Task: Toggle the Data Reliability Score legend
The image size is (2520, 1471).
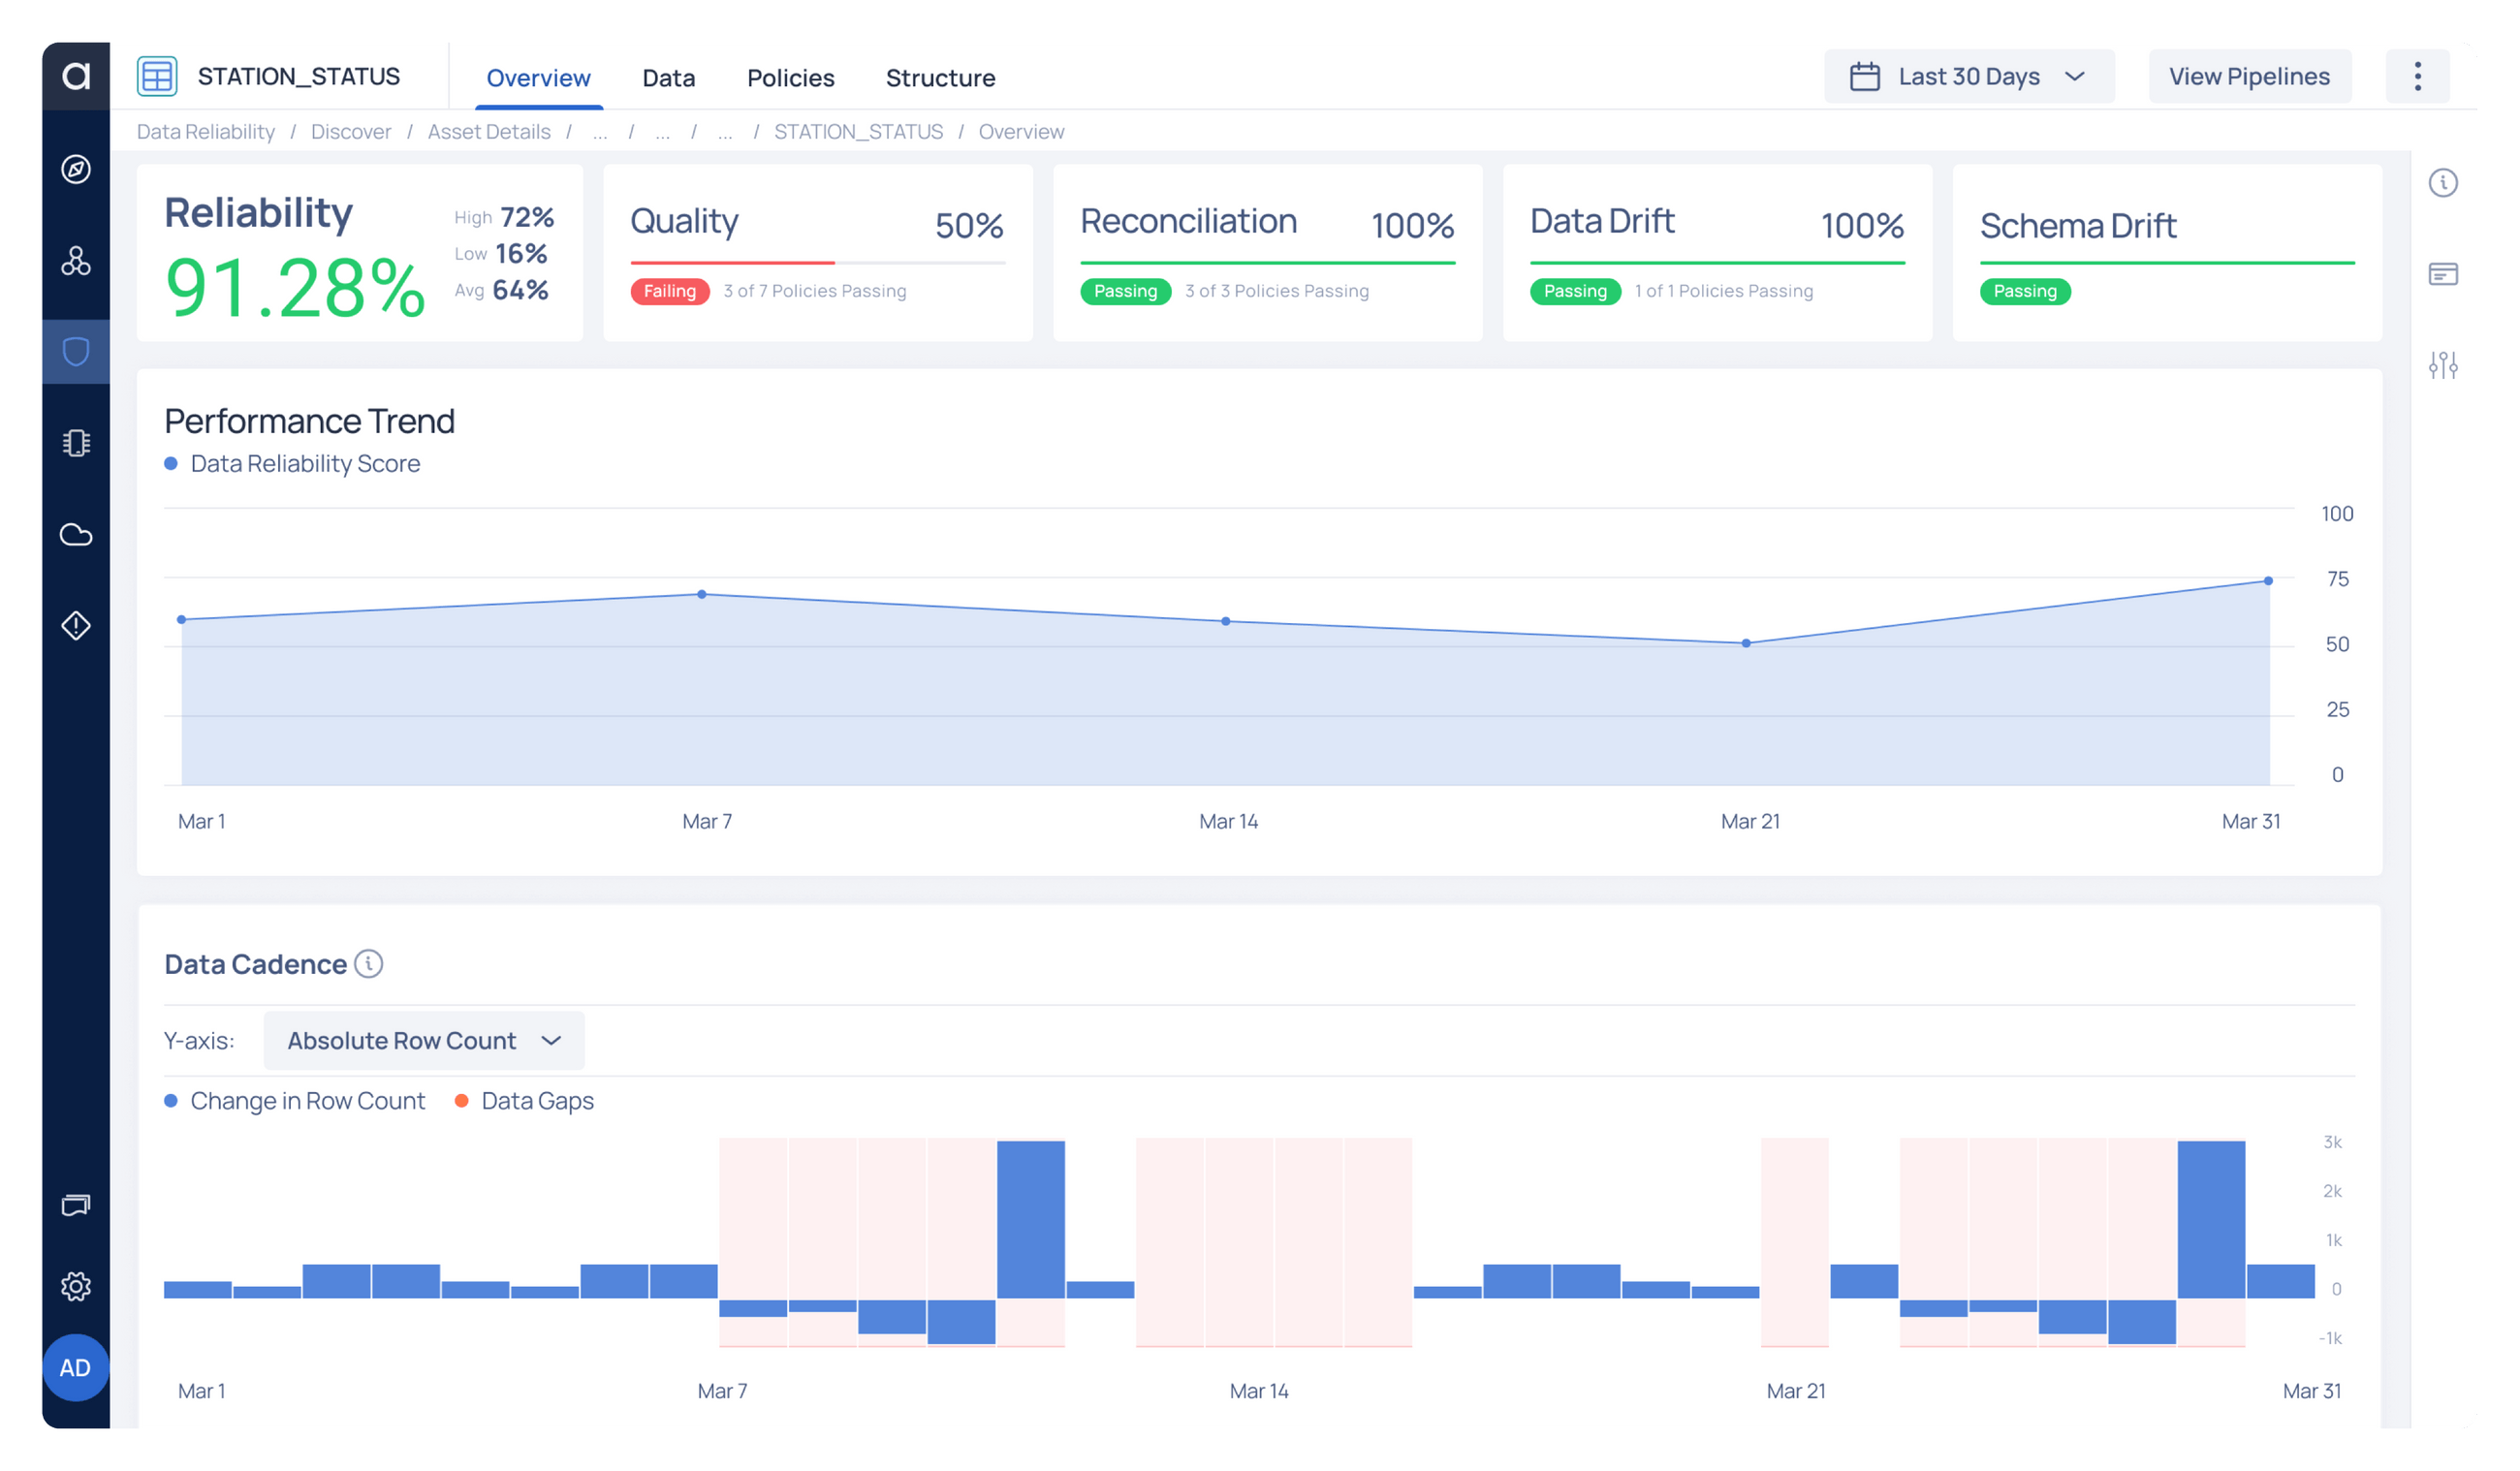Action: pos(293,463)
